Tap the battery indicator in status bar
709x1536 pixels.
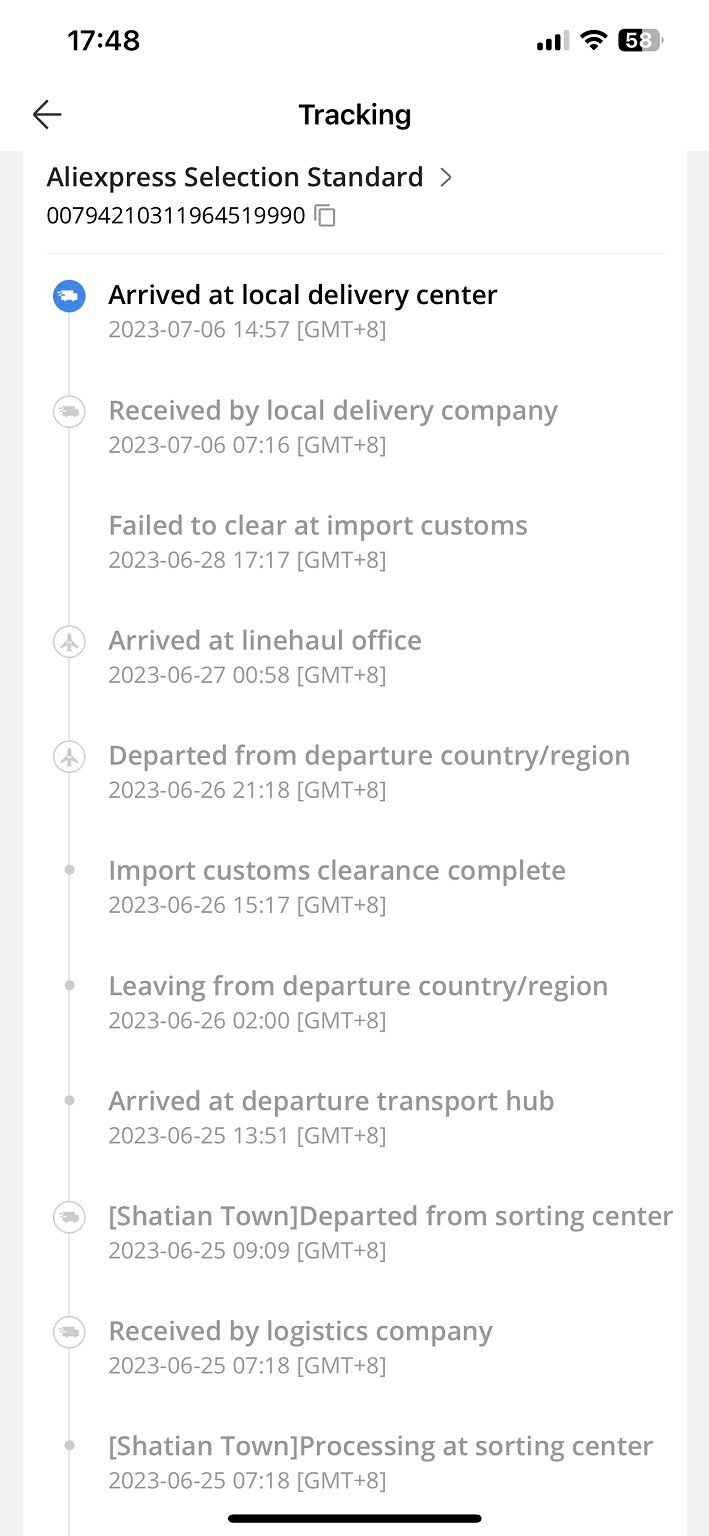point(641,41)
